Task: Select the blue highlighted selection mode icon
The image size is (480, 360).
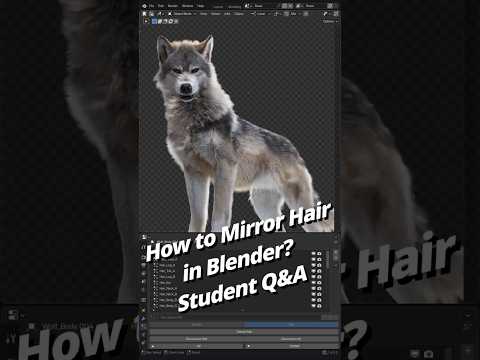Action: coord(155,21)
